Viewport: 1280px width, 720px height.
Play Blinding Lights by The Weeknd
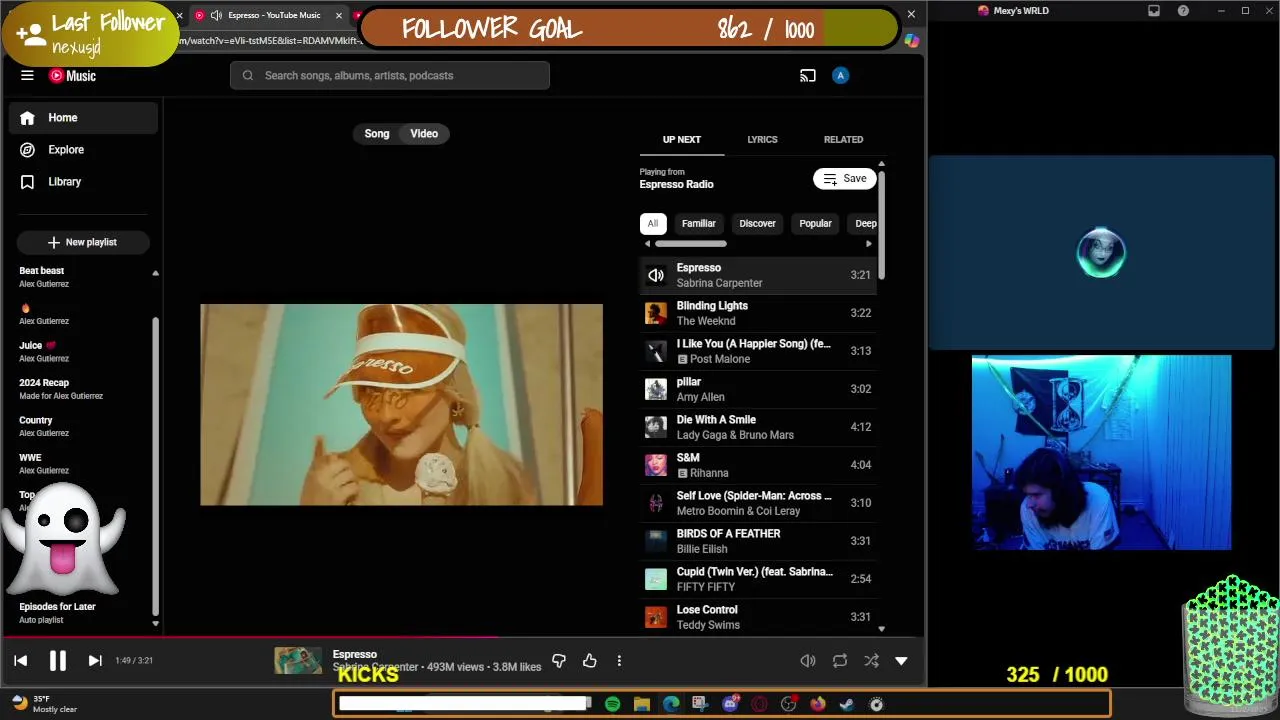coord(758,313)
